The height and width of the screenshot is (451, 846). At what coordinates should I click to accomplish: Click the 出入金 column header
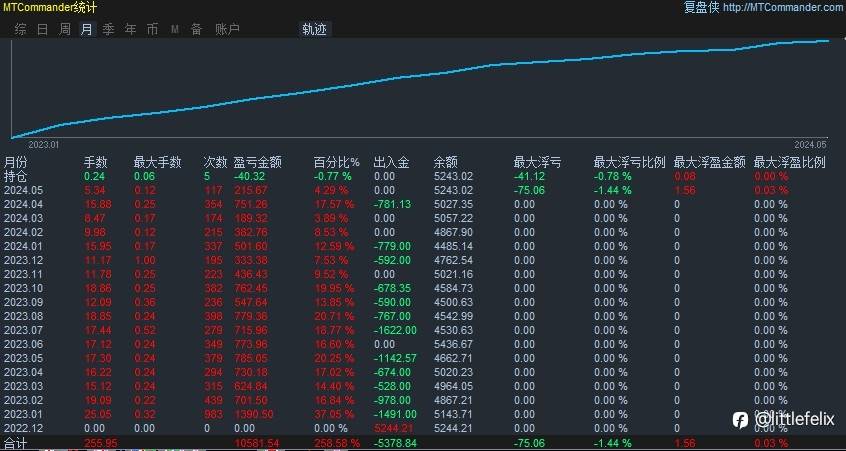(x=391, y=162)
